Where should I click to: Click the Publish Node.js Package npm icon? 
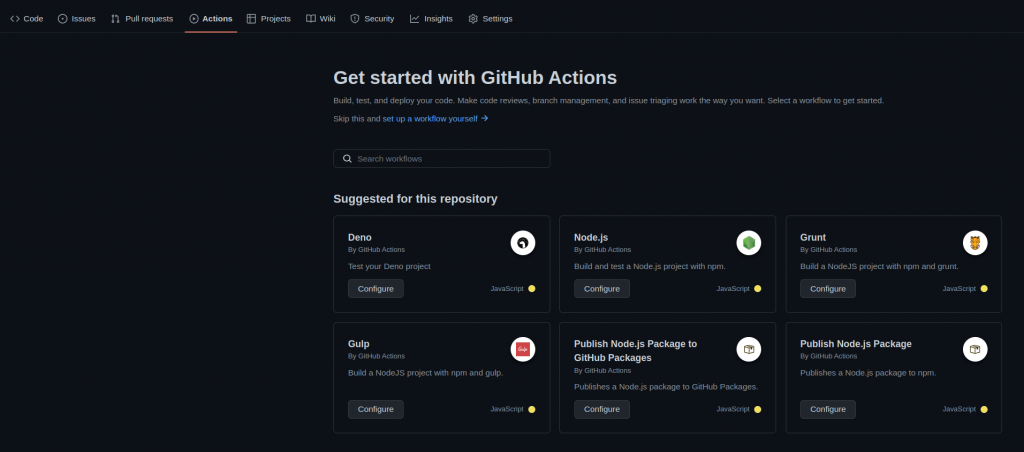coord(975,349)
